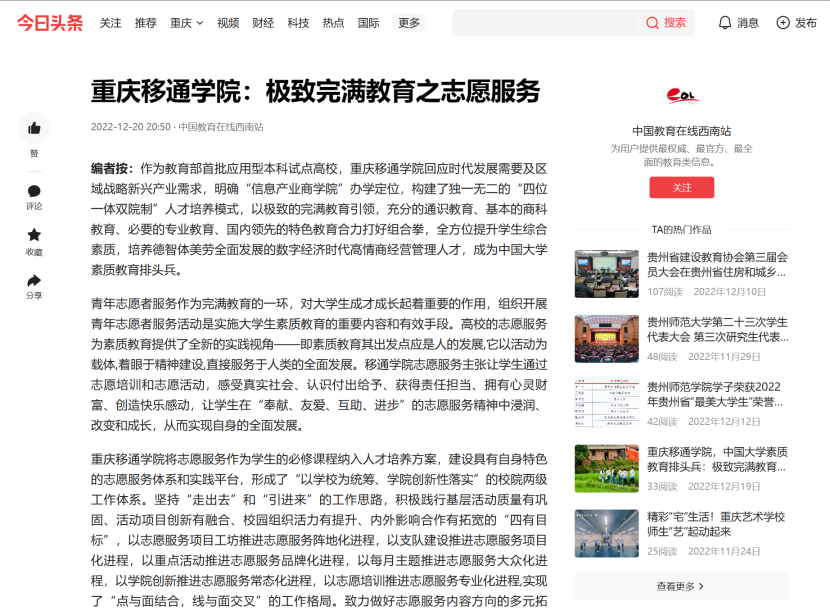Screen dimensions: 830x611
Task: Click the 中国教育在线 avatar logo
Action: [682, 96]
